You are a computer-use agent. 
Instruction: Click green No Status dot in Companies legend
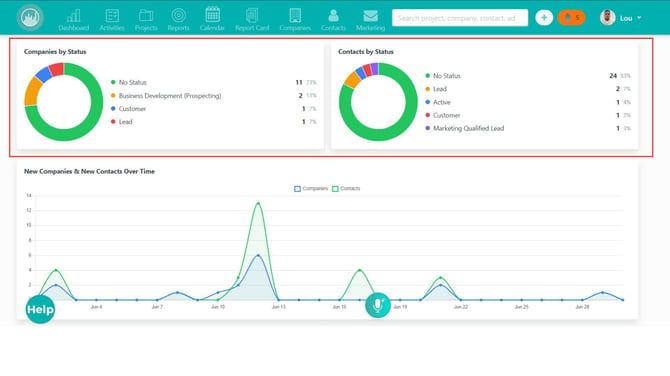(x=113, y=82)
